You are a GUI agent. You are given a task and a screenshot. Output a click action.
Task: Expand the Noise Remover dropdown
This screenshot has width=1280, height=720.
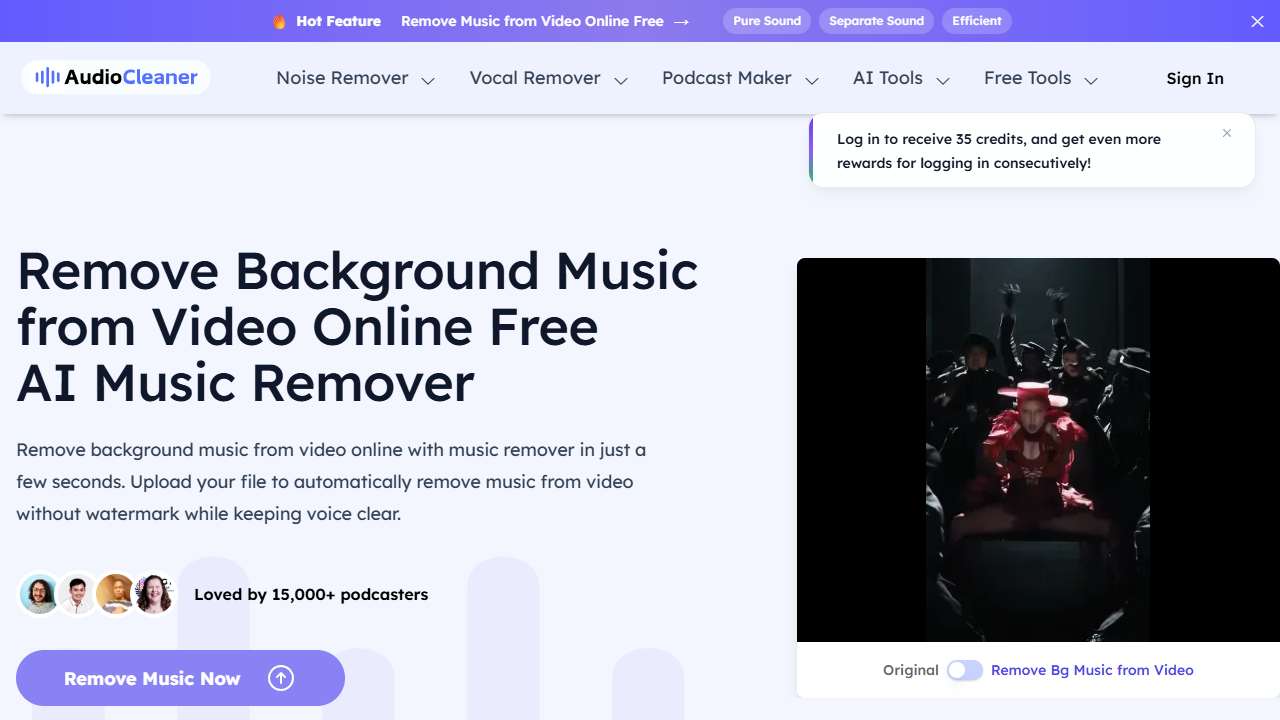tap(428, 78)
